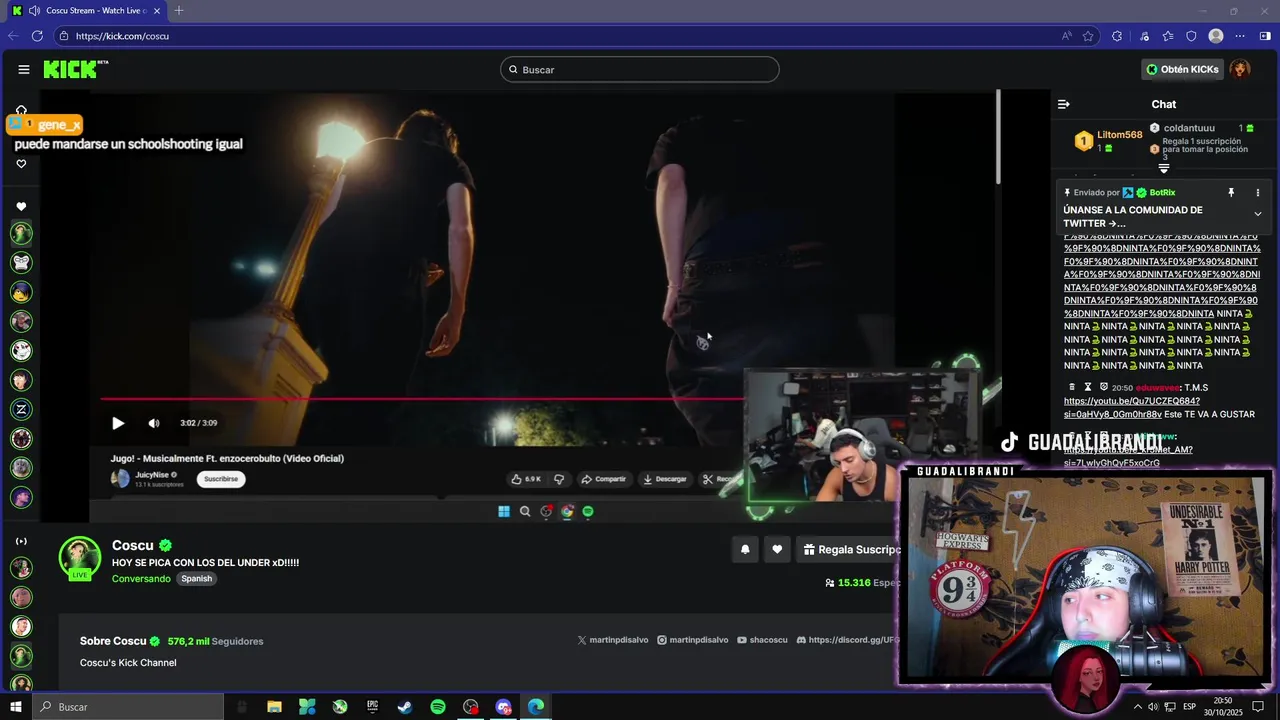Open Spotify from the taskbar
Screen dimensions: 1280x720
pos(438,707)
